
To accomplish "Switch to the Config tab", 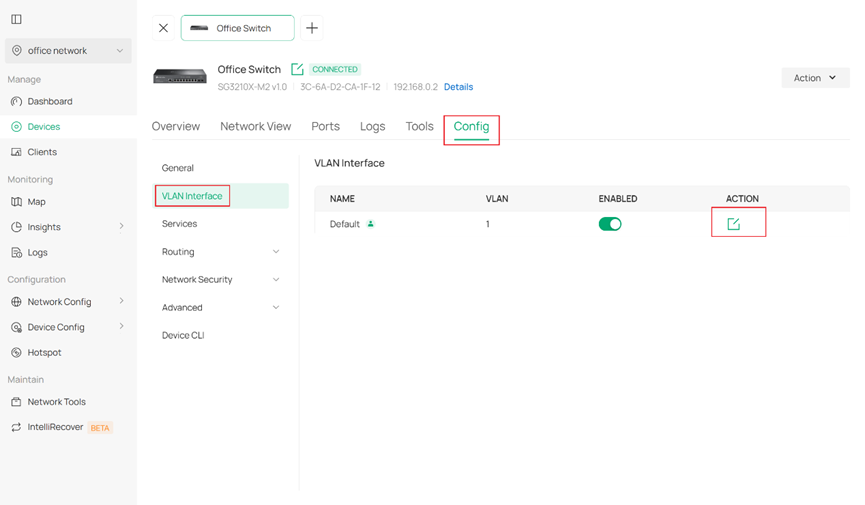I will click(471, 126).
